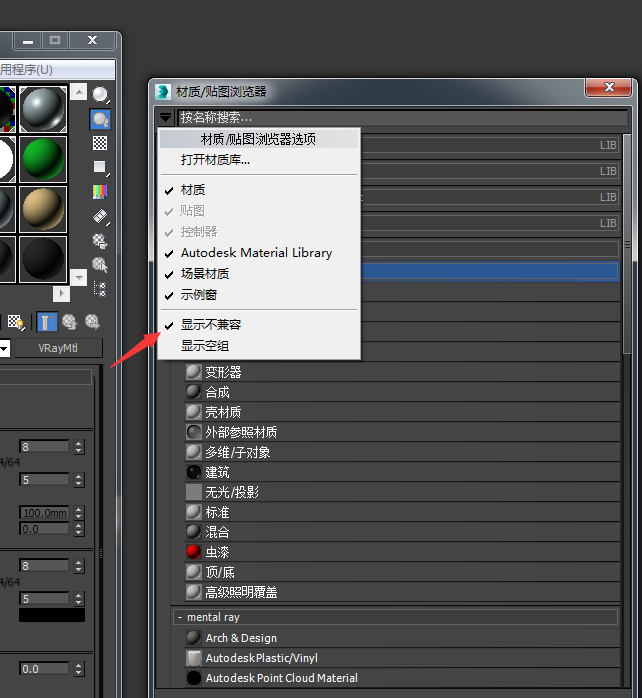642x698 pixels.
Task: Toggle the 贴图 (Maps) option
Action: (259, 211)
